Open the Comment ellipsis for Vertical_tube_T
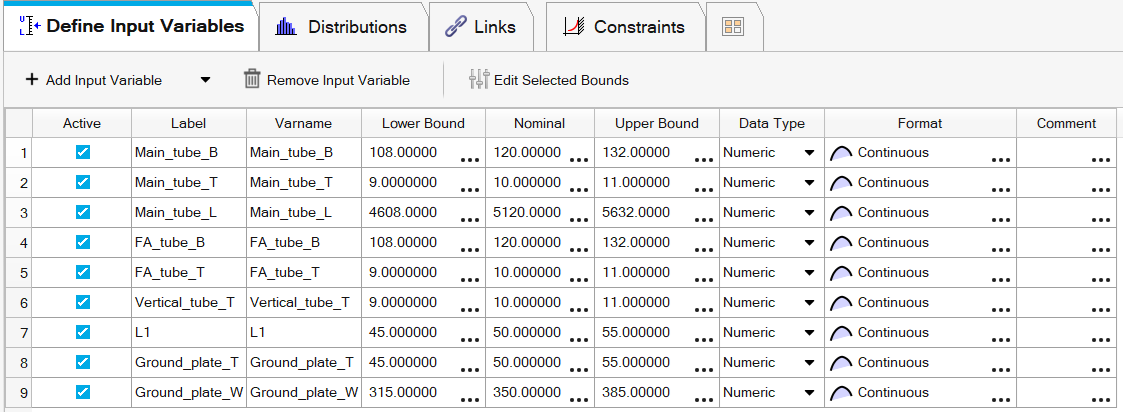Screen dimensions: 1123x412 tap(1100, 310)
